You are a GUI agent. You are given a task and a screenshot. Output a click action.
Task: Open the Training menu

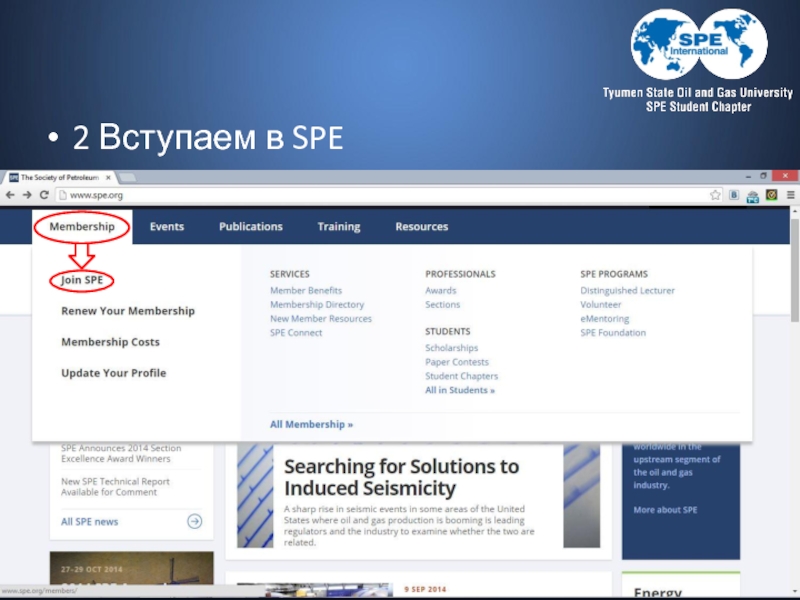[339, 227]
